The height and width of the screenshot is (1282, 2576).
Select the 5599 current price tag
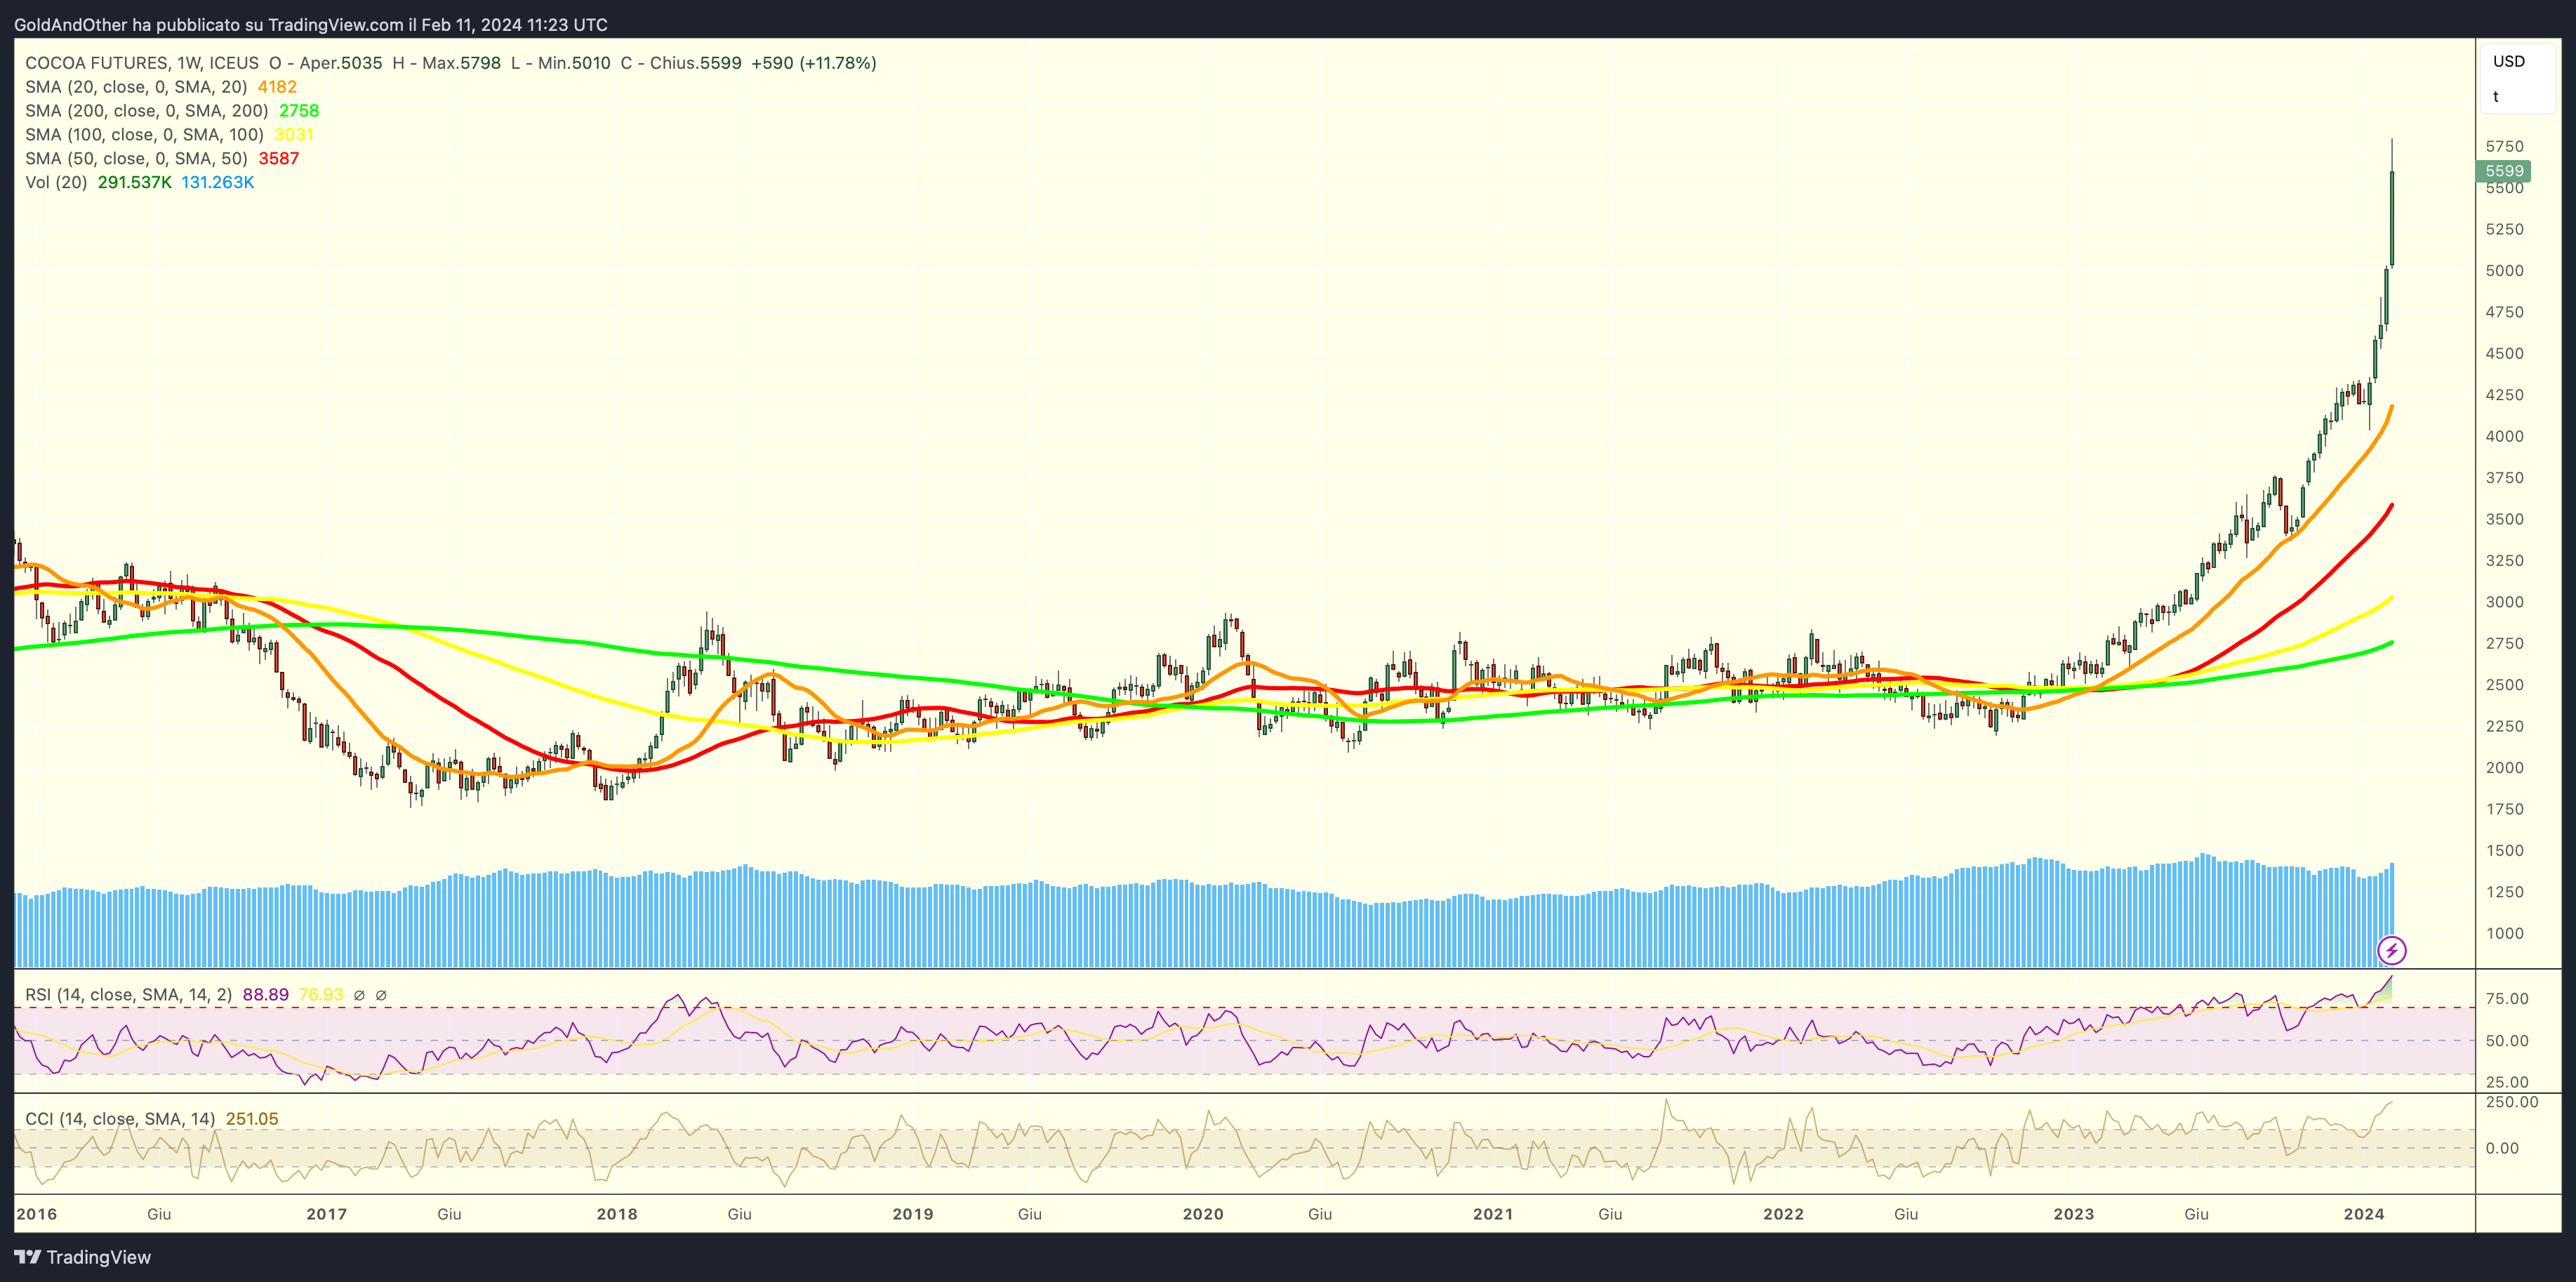[x=2504, y=171]
